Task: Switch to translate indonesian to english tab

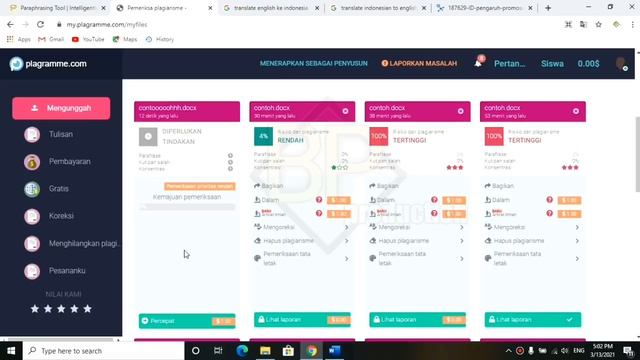Action: (x=378, y=8)
